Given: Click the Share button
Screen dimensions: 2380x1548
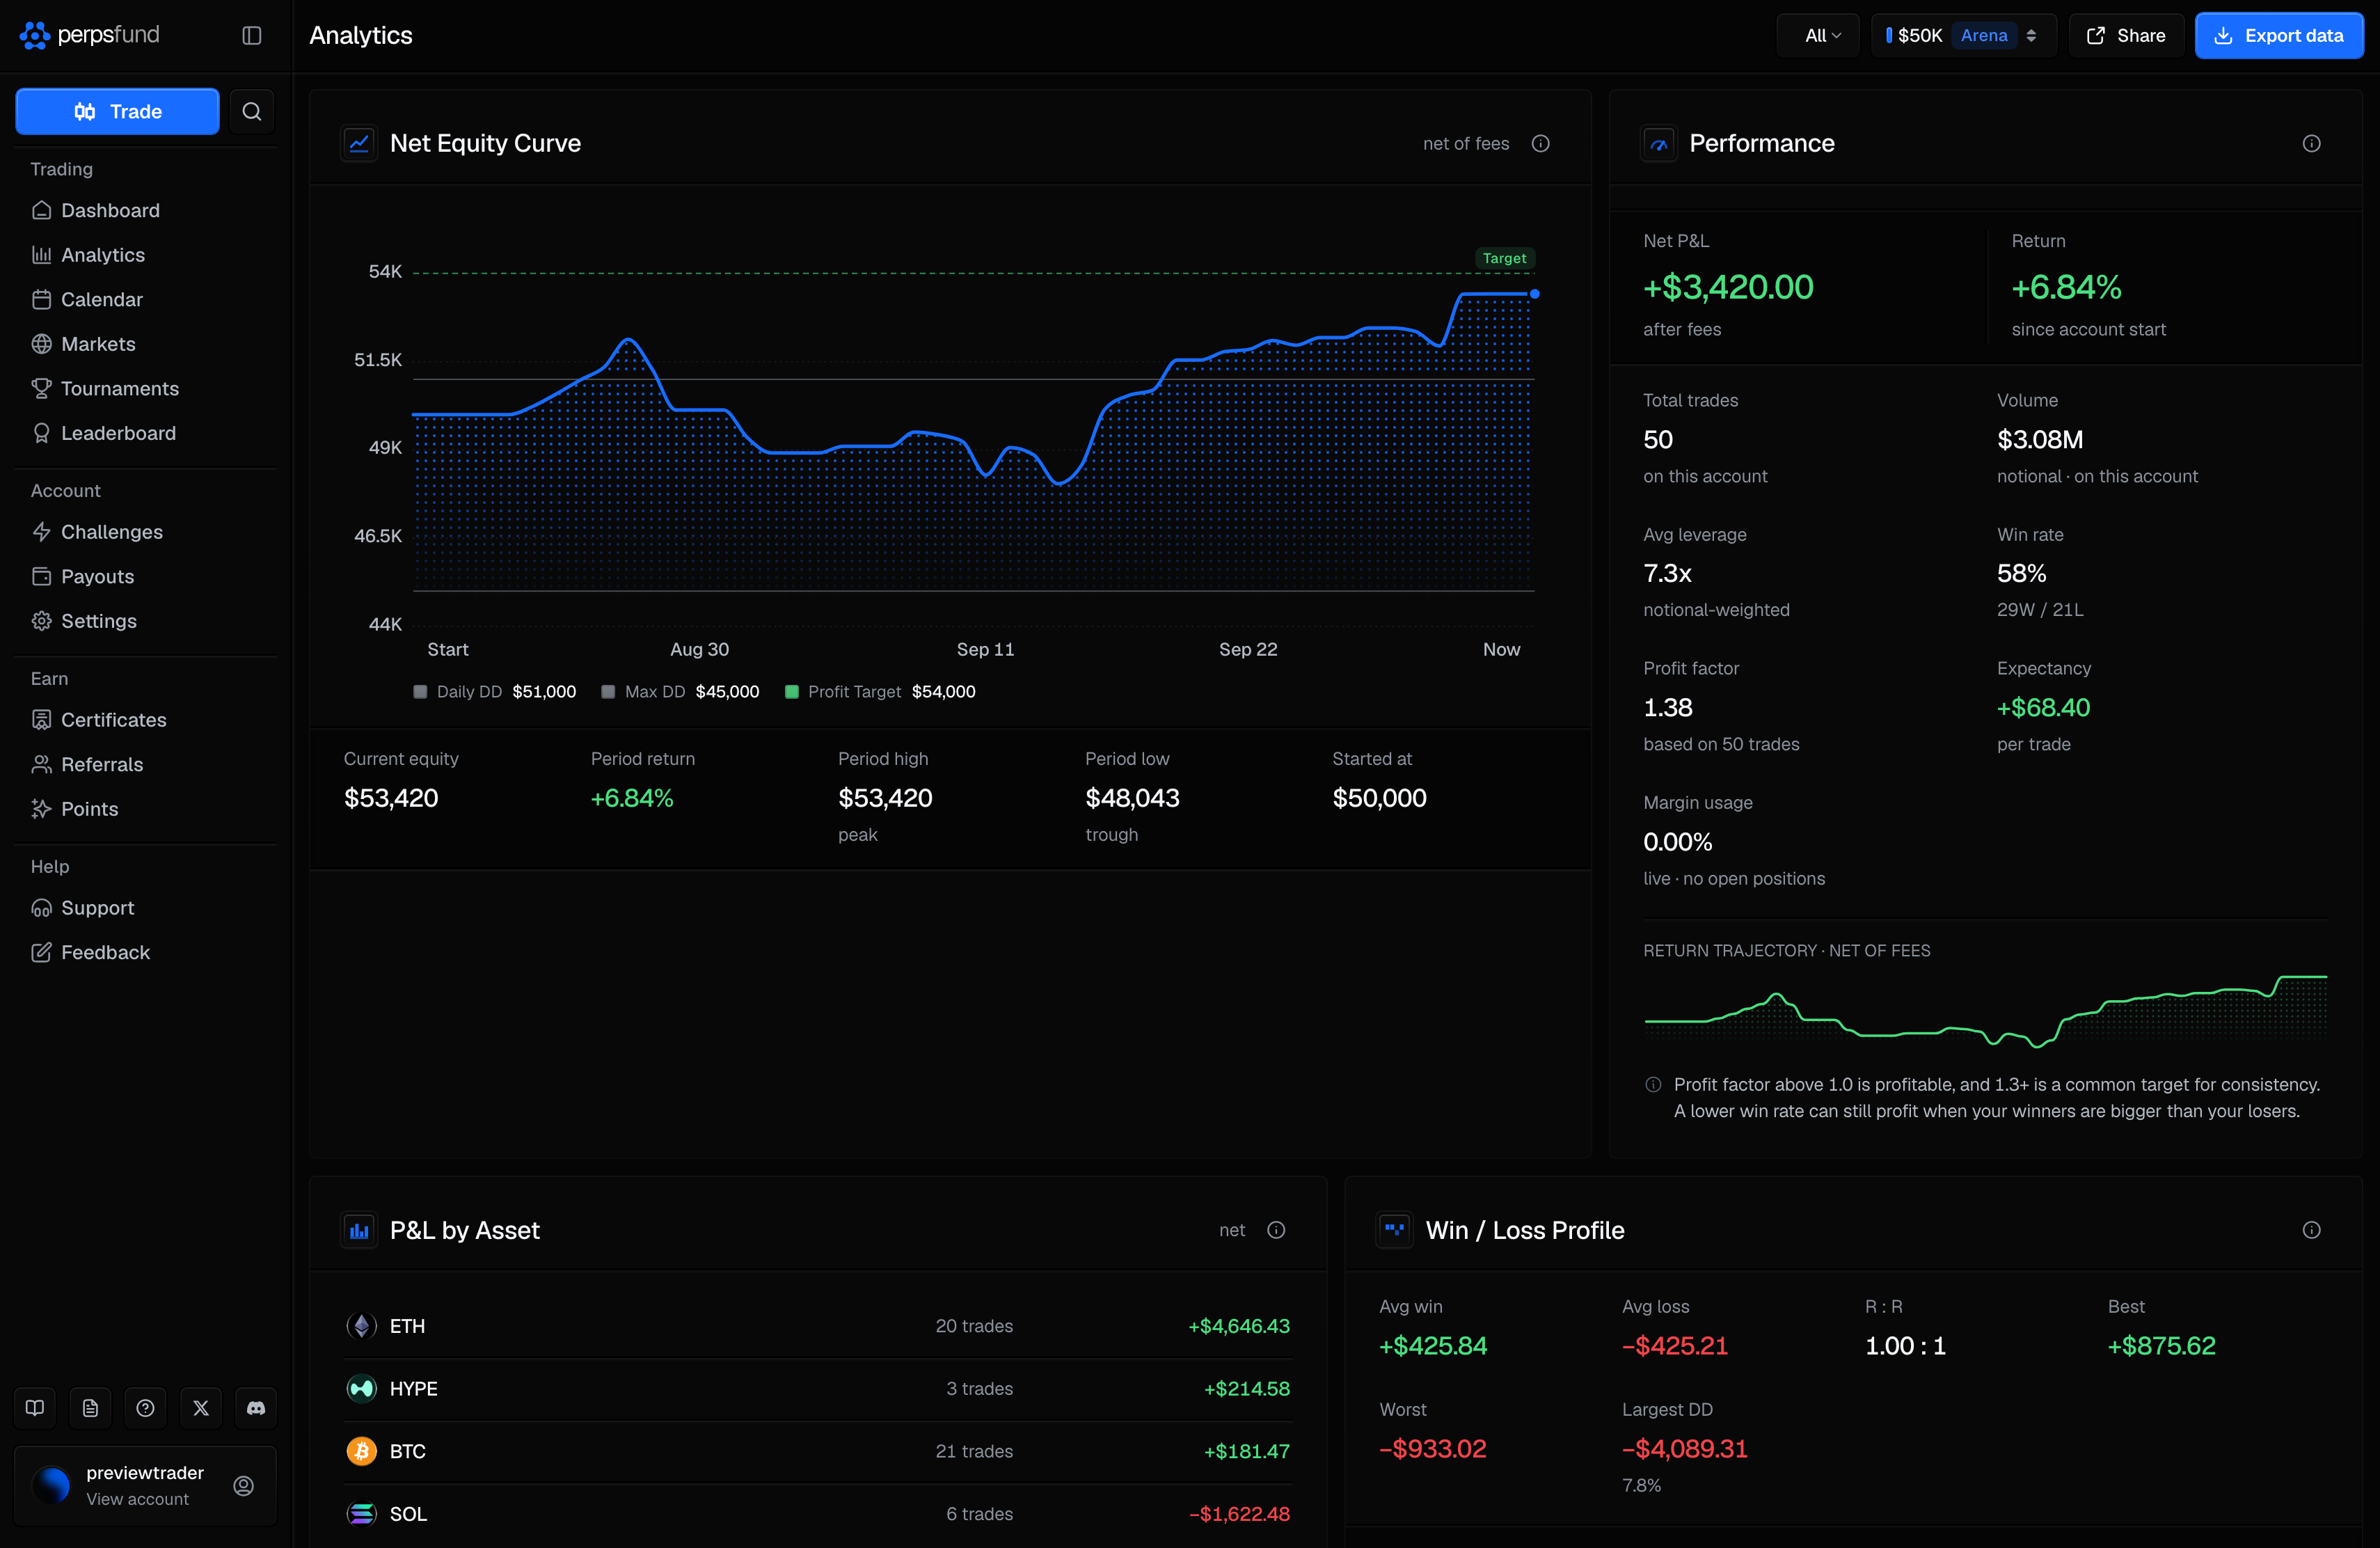Looking at the screenshot, I should click(x=2126, y=36).
